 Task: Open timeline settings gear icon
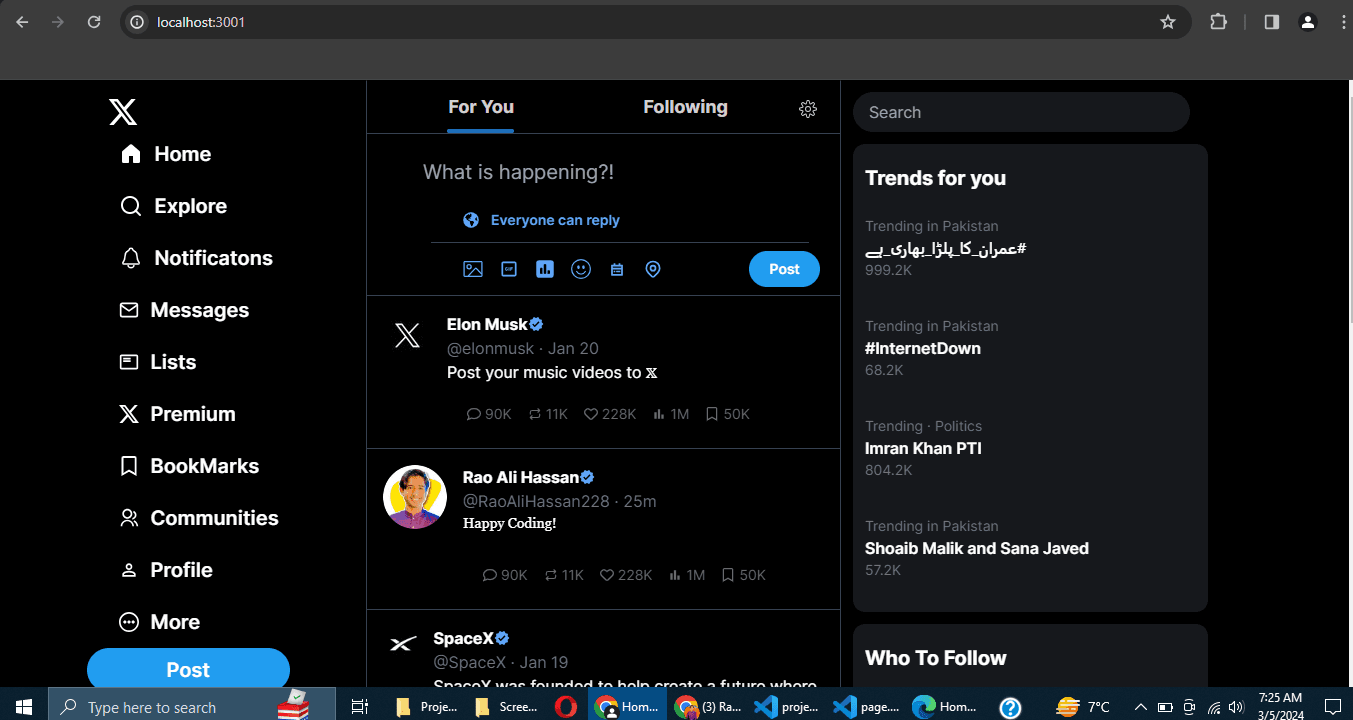(x=808, y=109)
